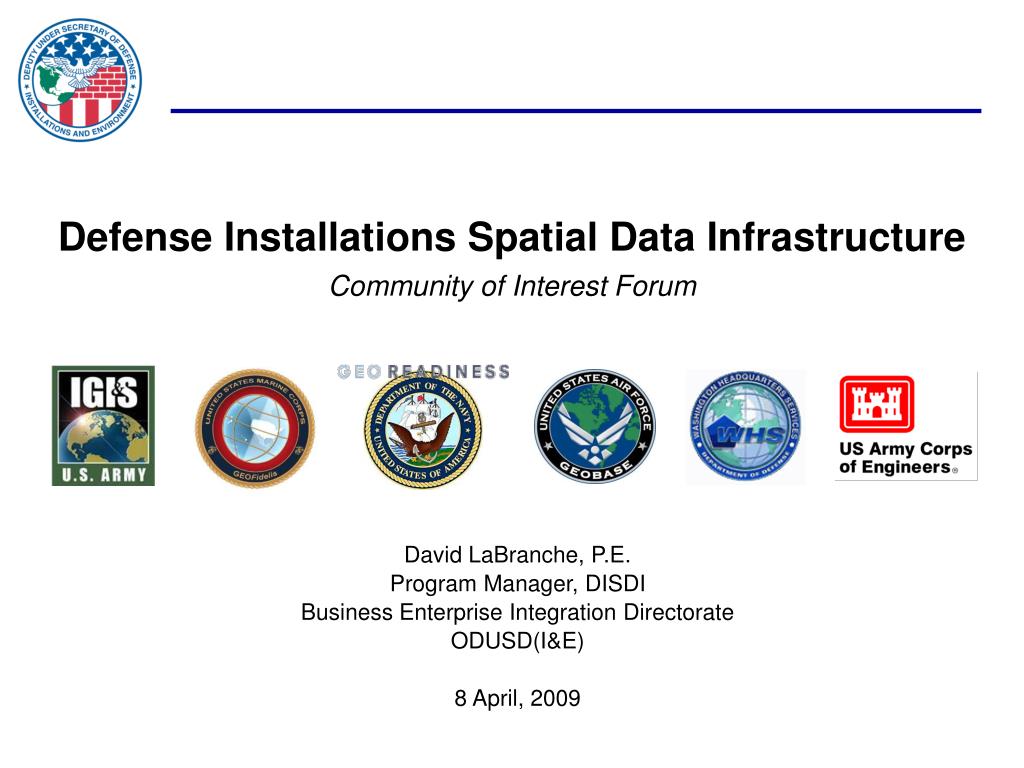The width and height of the screenshot is (1024, 768).
Task: Click the GEOREADINESS label above Navy seal
Action: [x=423, y=372]
